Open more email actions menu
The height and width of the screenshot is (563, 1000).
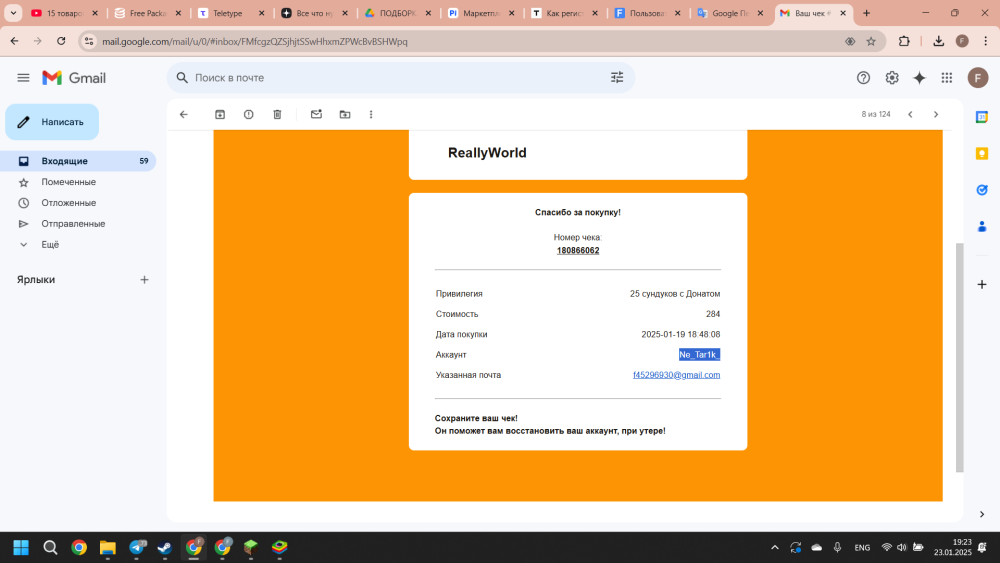tap(371, 114)
